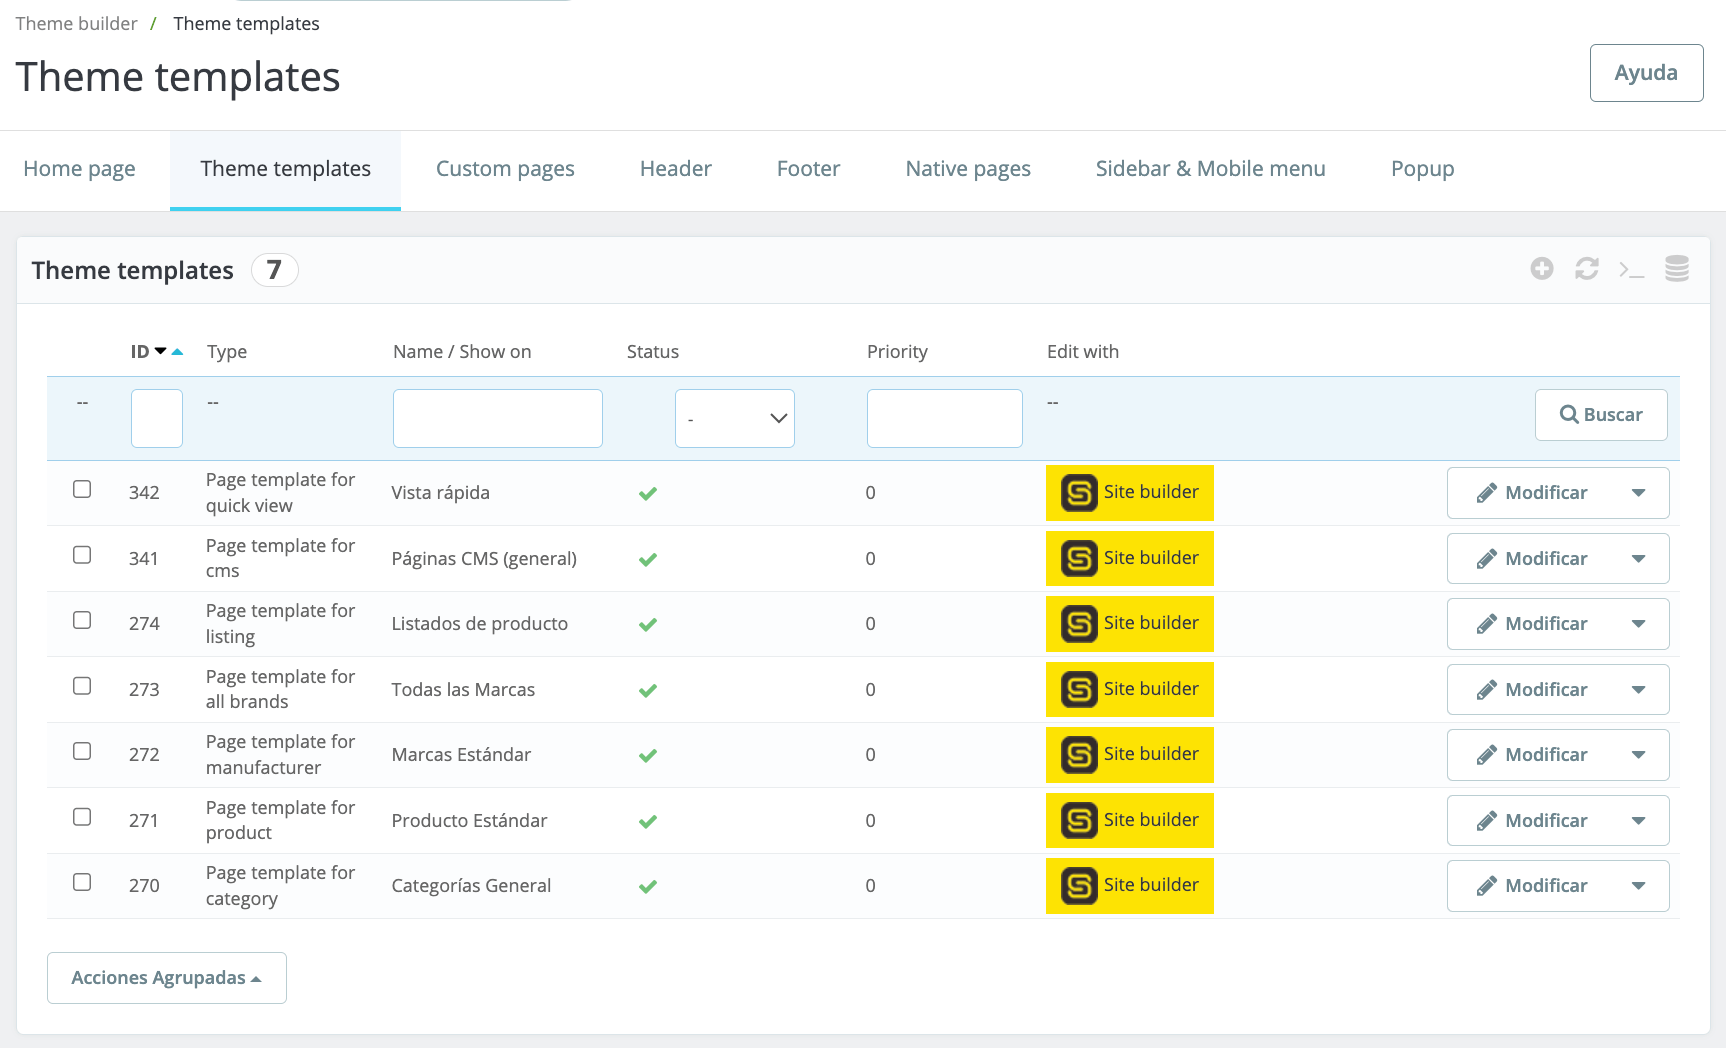The height and width of the screenshot is (1048, 1726).
Task: Tick the checkbox for template 270
Action: point(82,882)
